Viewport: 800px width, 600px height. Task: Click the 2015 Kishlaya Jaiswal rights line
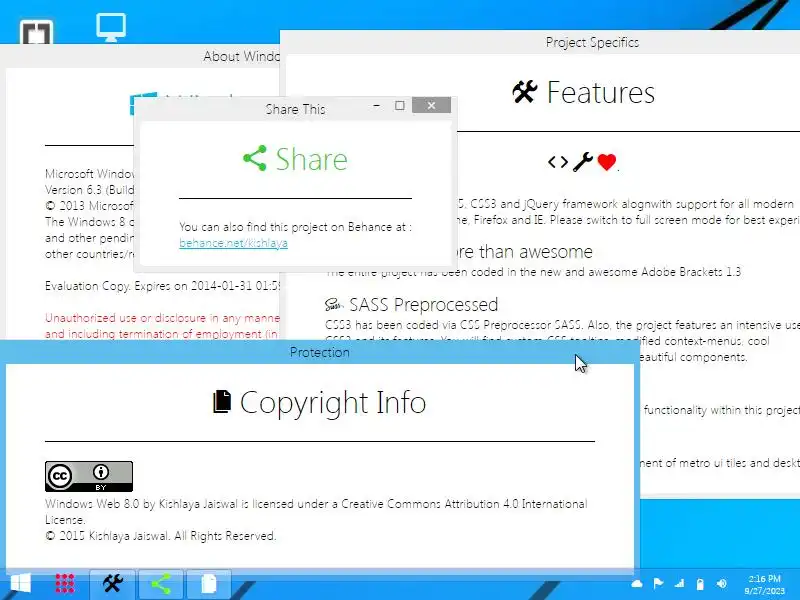[161, 536]
